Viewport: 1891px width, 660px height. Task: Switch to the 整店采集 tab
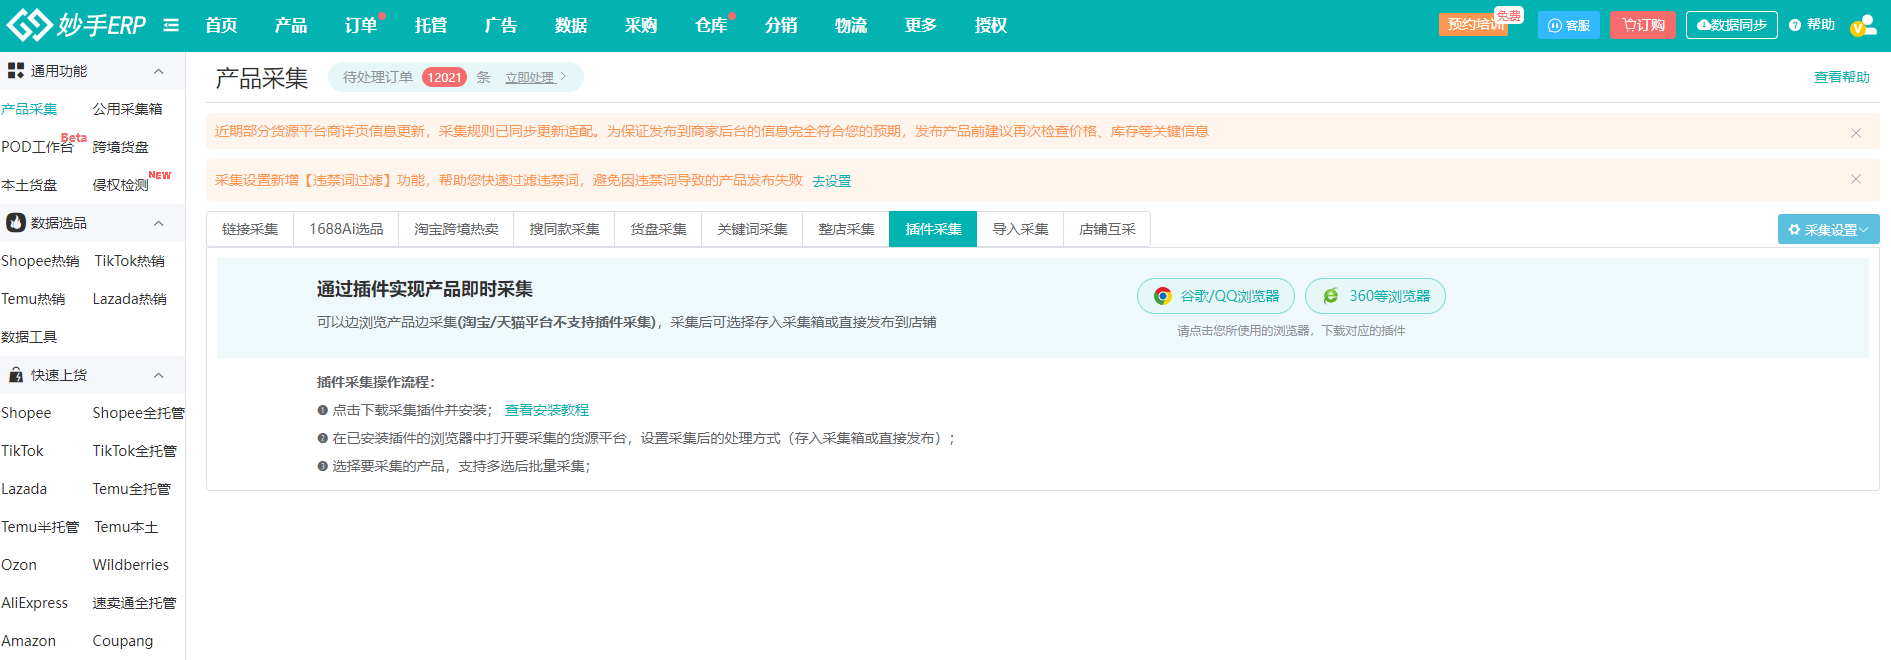(845, 229)
